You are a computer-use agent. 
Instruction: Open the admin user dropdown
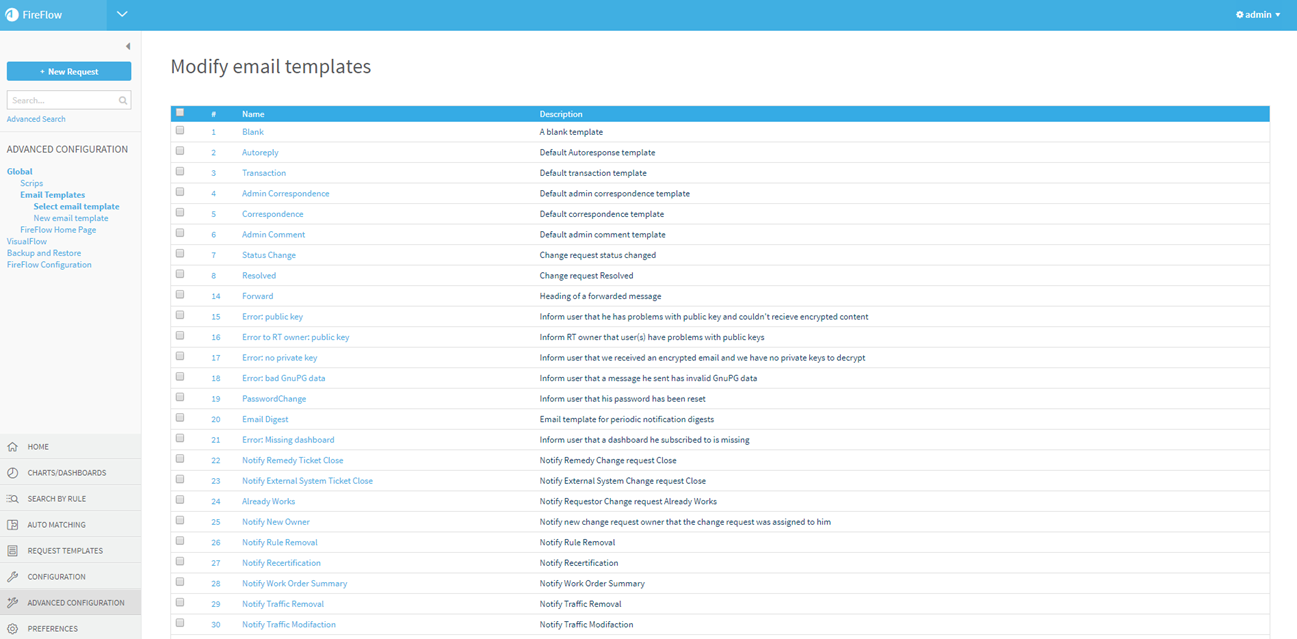click(1257, 15)
